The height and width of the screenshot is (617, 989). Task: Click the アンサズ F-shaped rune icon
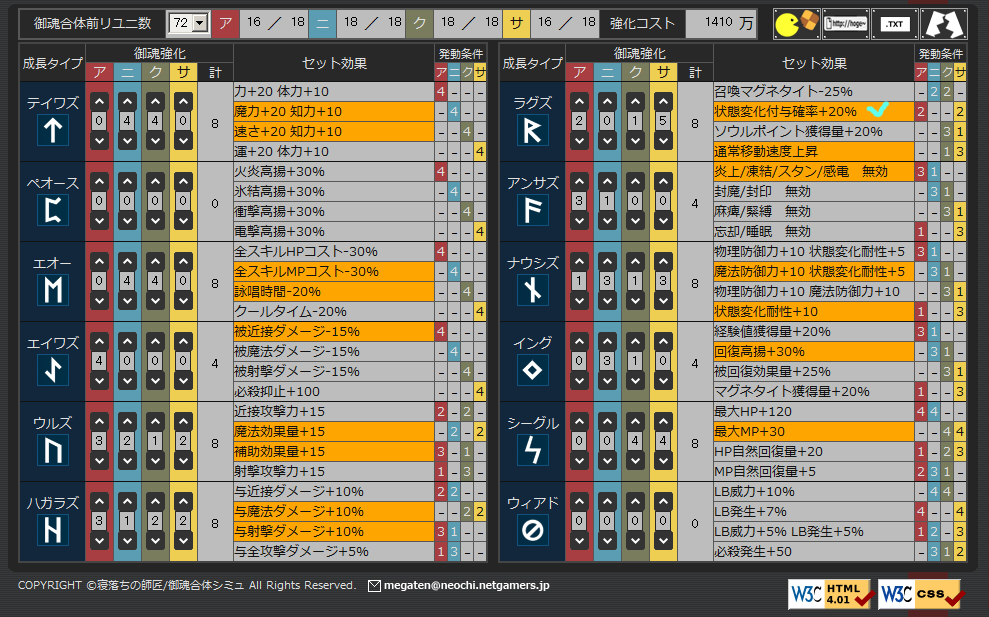532,211
